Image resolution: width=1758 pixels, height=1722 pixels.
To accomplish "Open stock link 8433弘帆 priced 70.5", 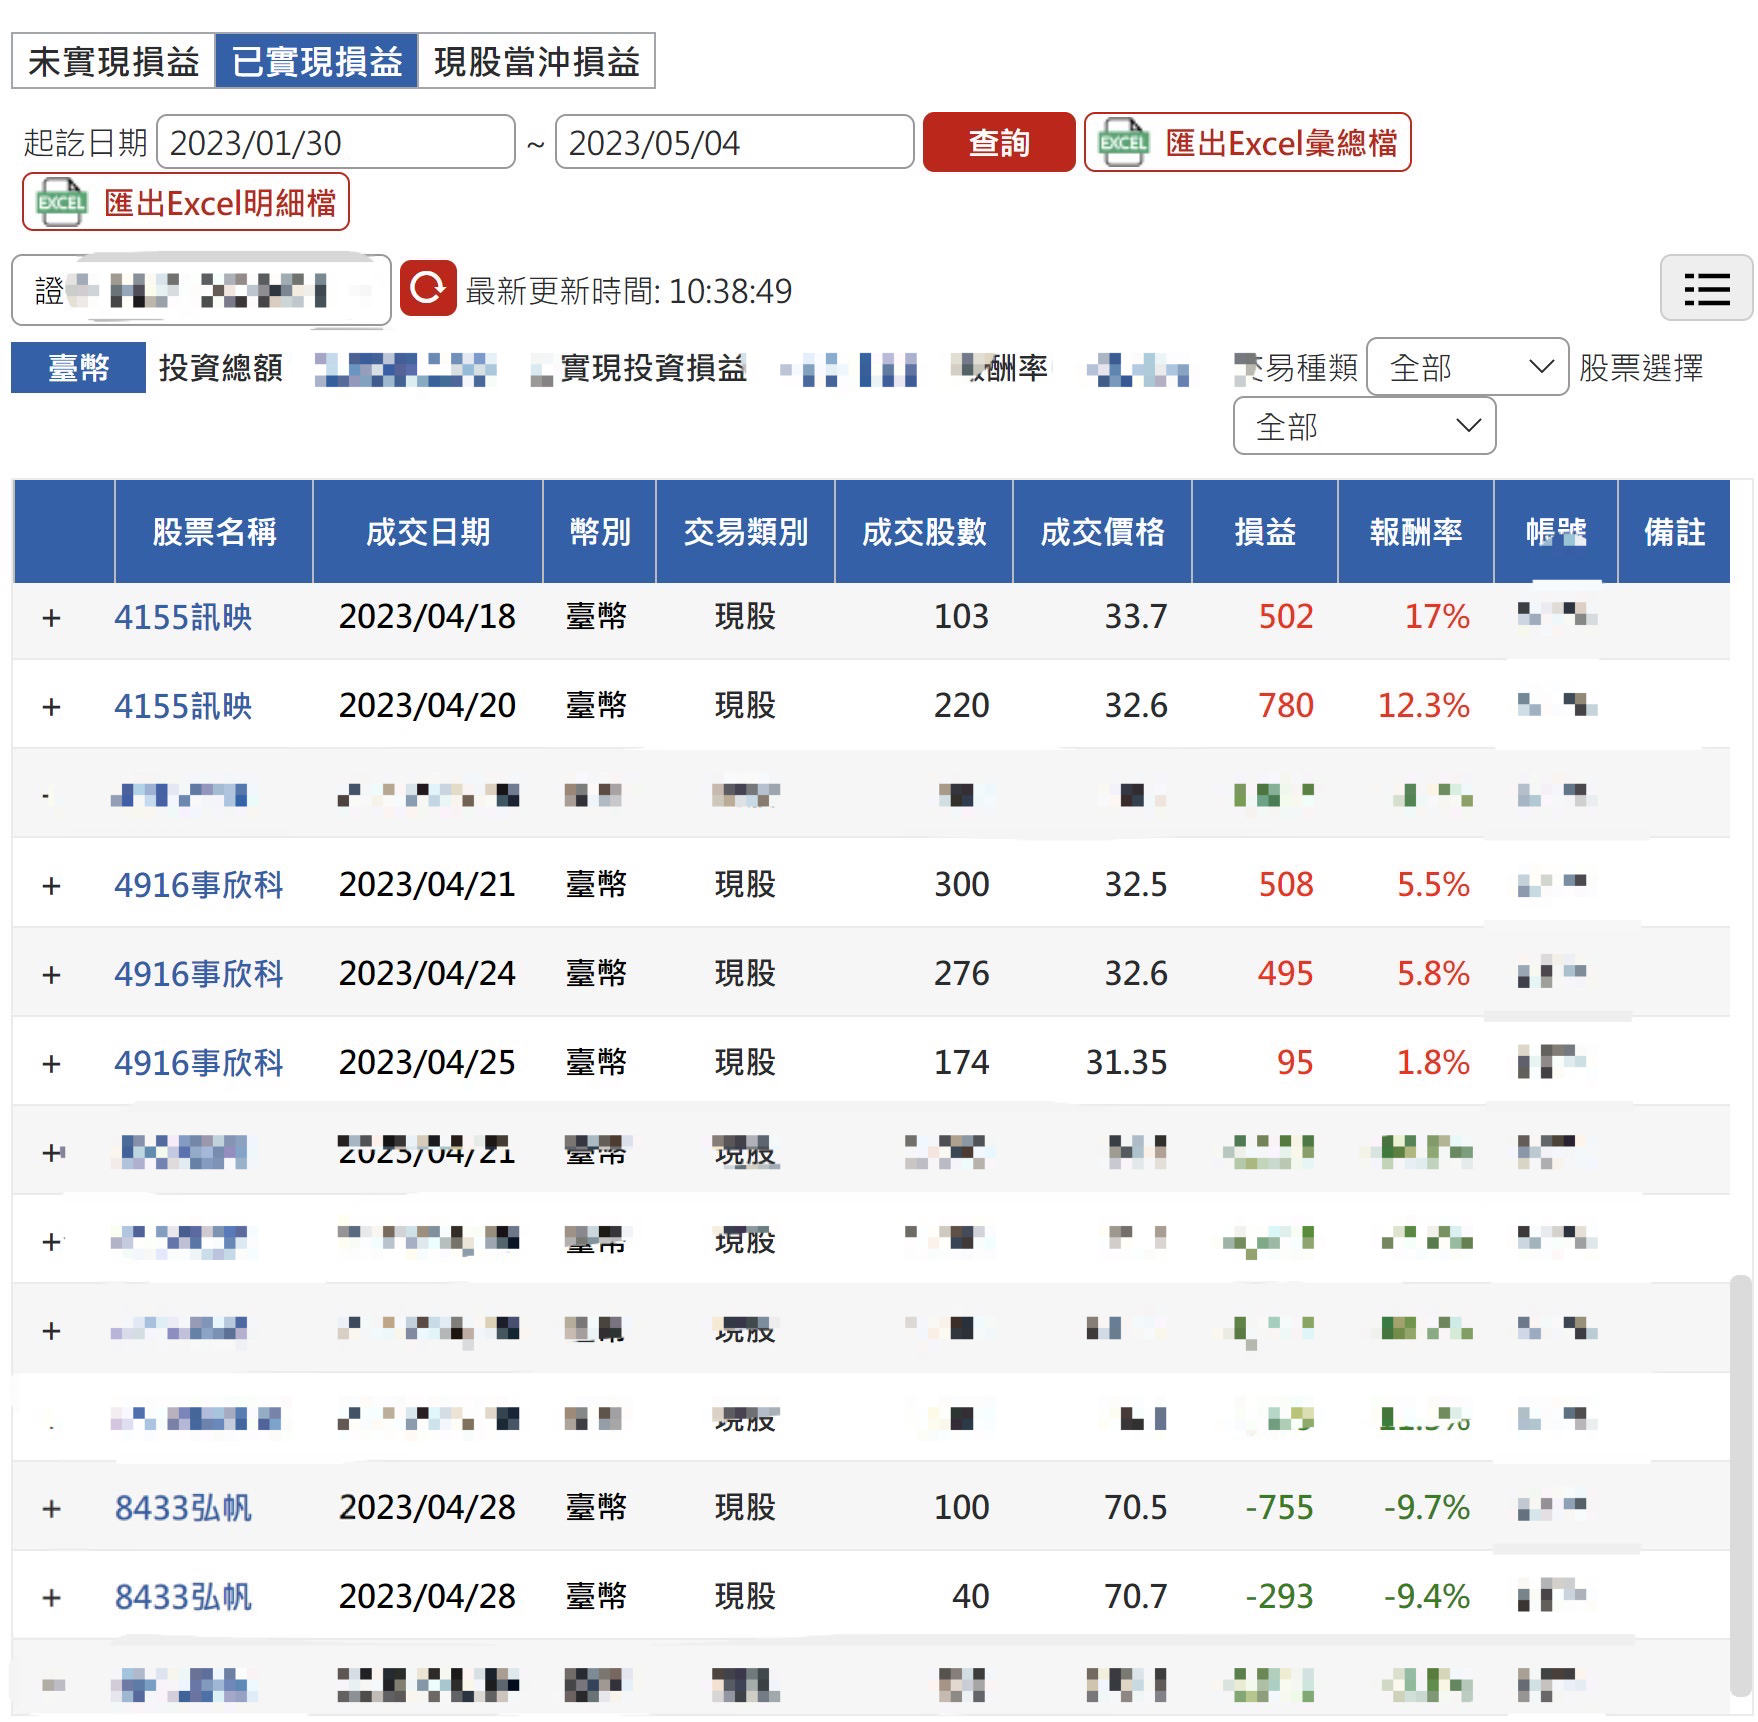I will [x=183, y=1508].
